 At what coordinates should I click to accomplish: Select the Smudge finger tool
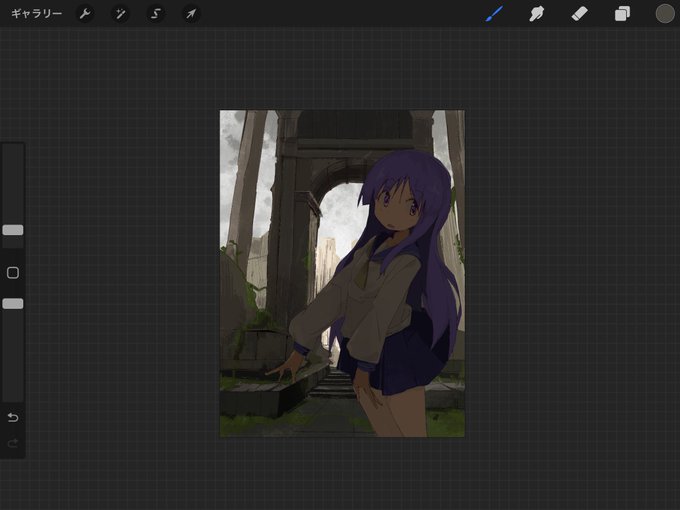point(537,14)
